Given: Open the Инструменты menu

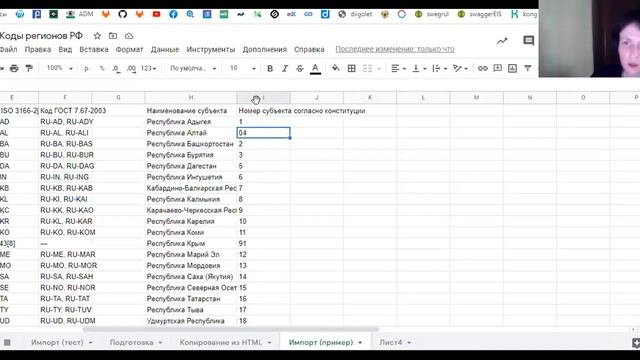Looking at the screenshot, I should (x=211, y=49).
